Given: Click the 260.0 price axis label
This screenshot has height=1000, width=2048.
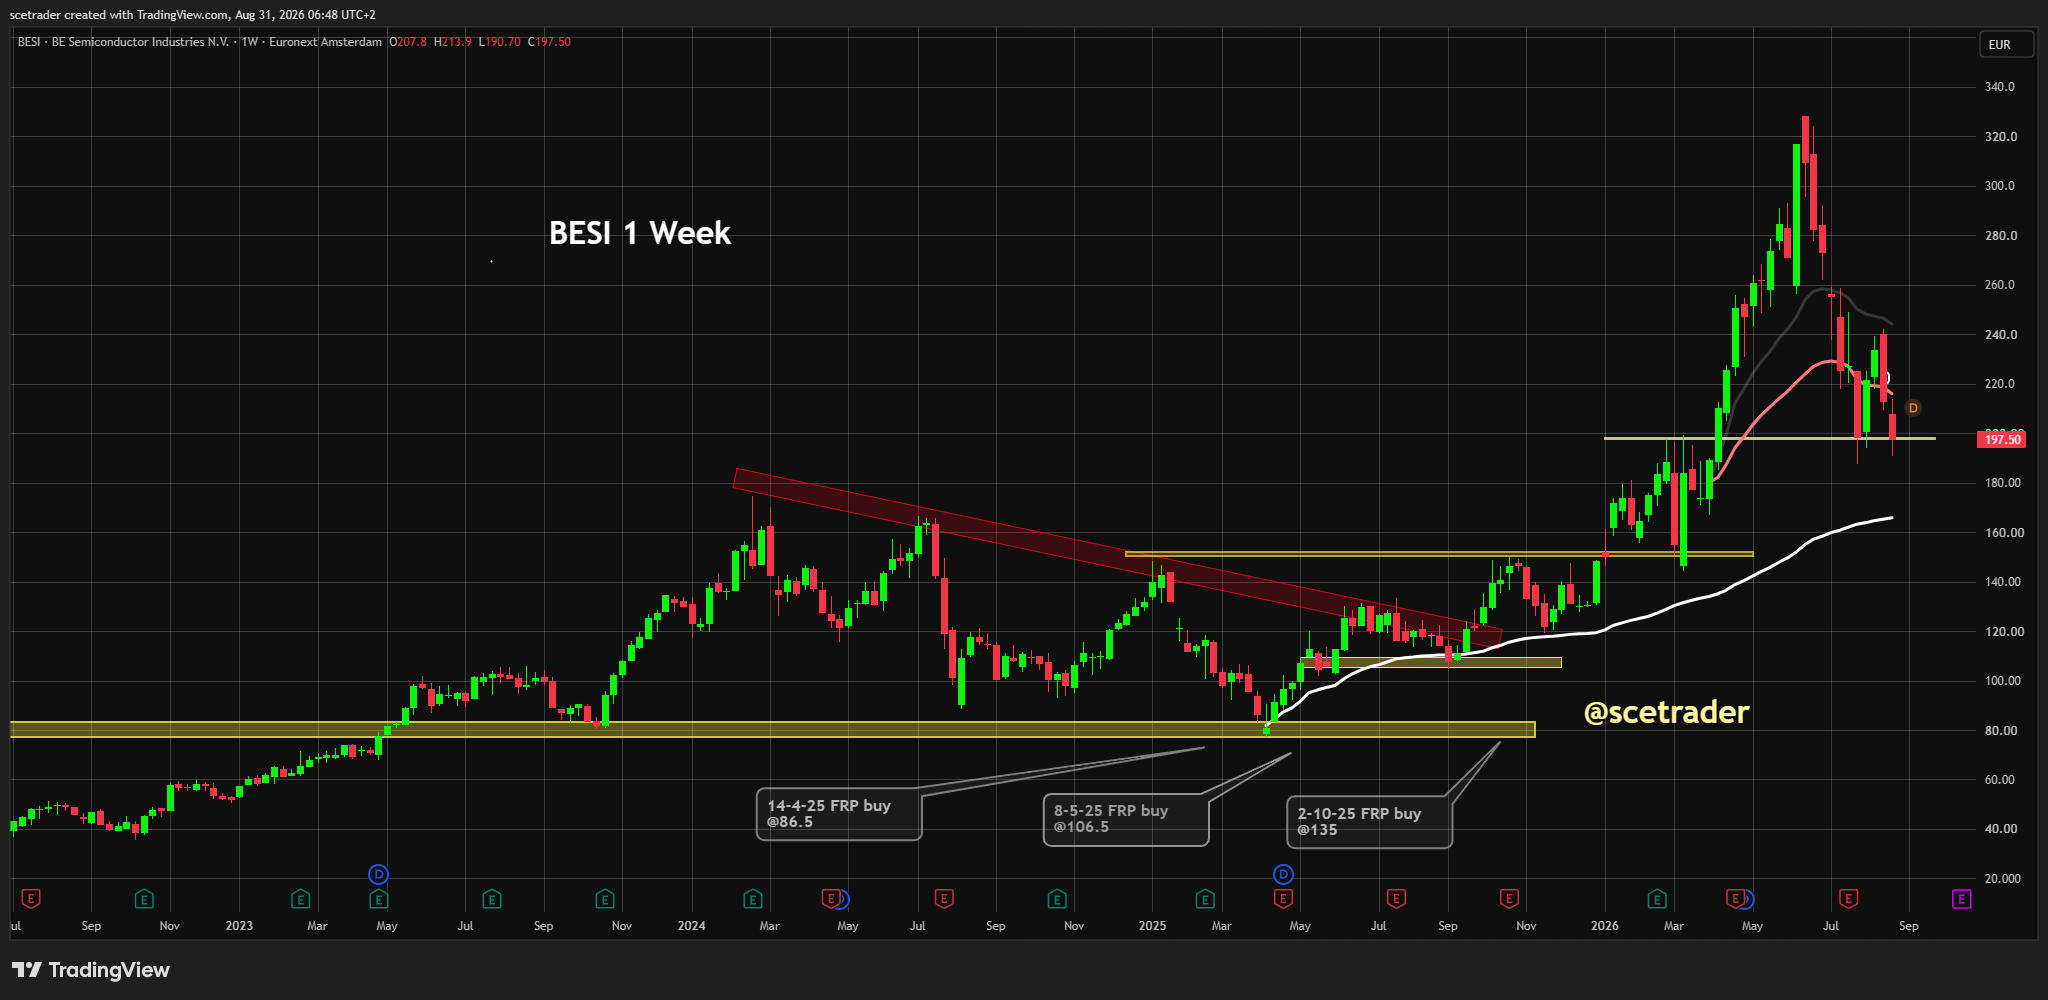Looking at the screenshot, I should (2000, 285).
